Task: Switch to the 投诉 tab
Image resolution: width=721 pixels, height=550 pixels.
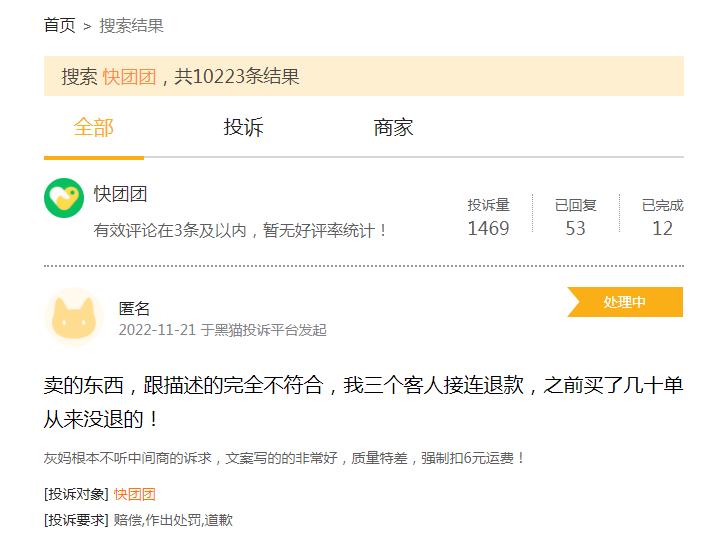Action: [x=243, y=128]
